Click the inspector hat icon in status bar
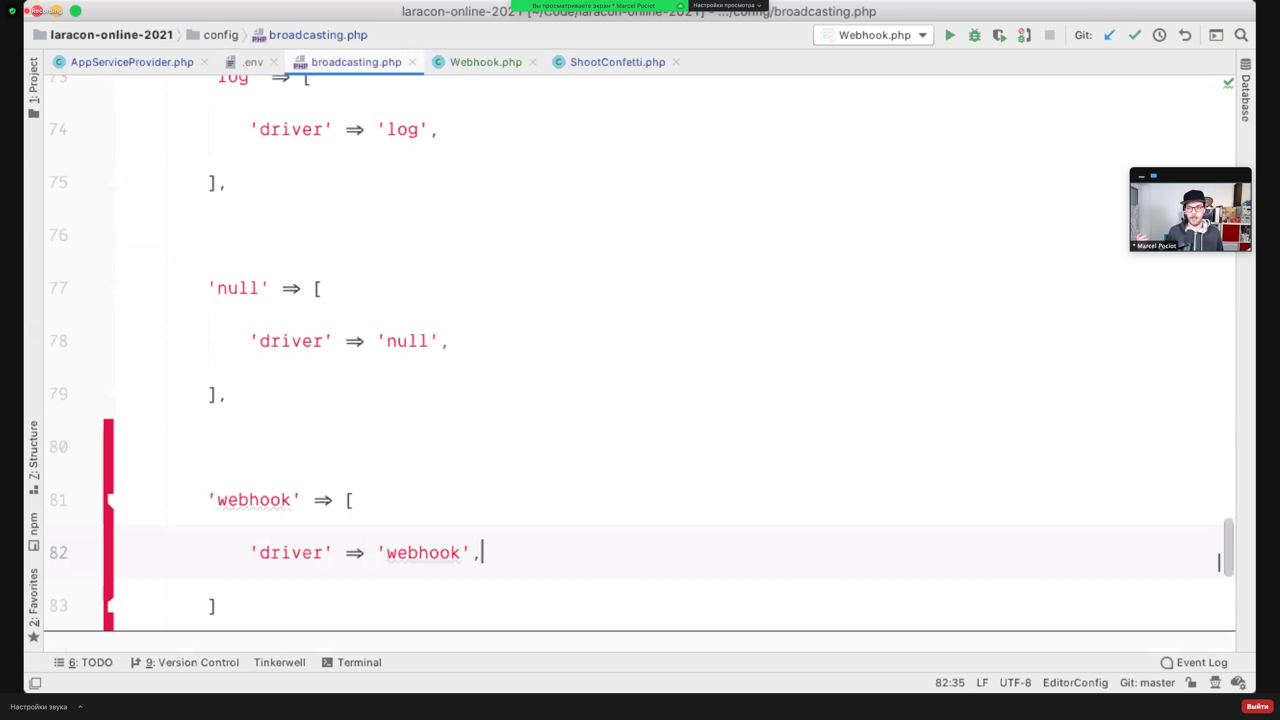 point(1215,682)
